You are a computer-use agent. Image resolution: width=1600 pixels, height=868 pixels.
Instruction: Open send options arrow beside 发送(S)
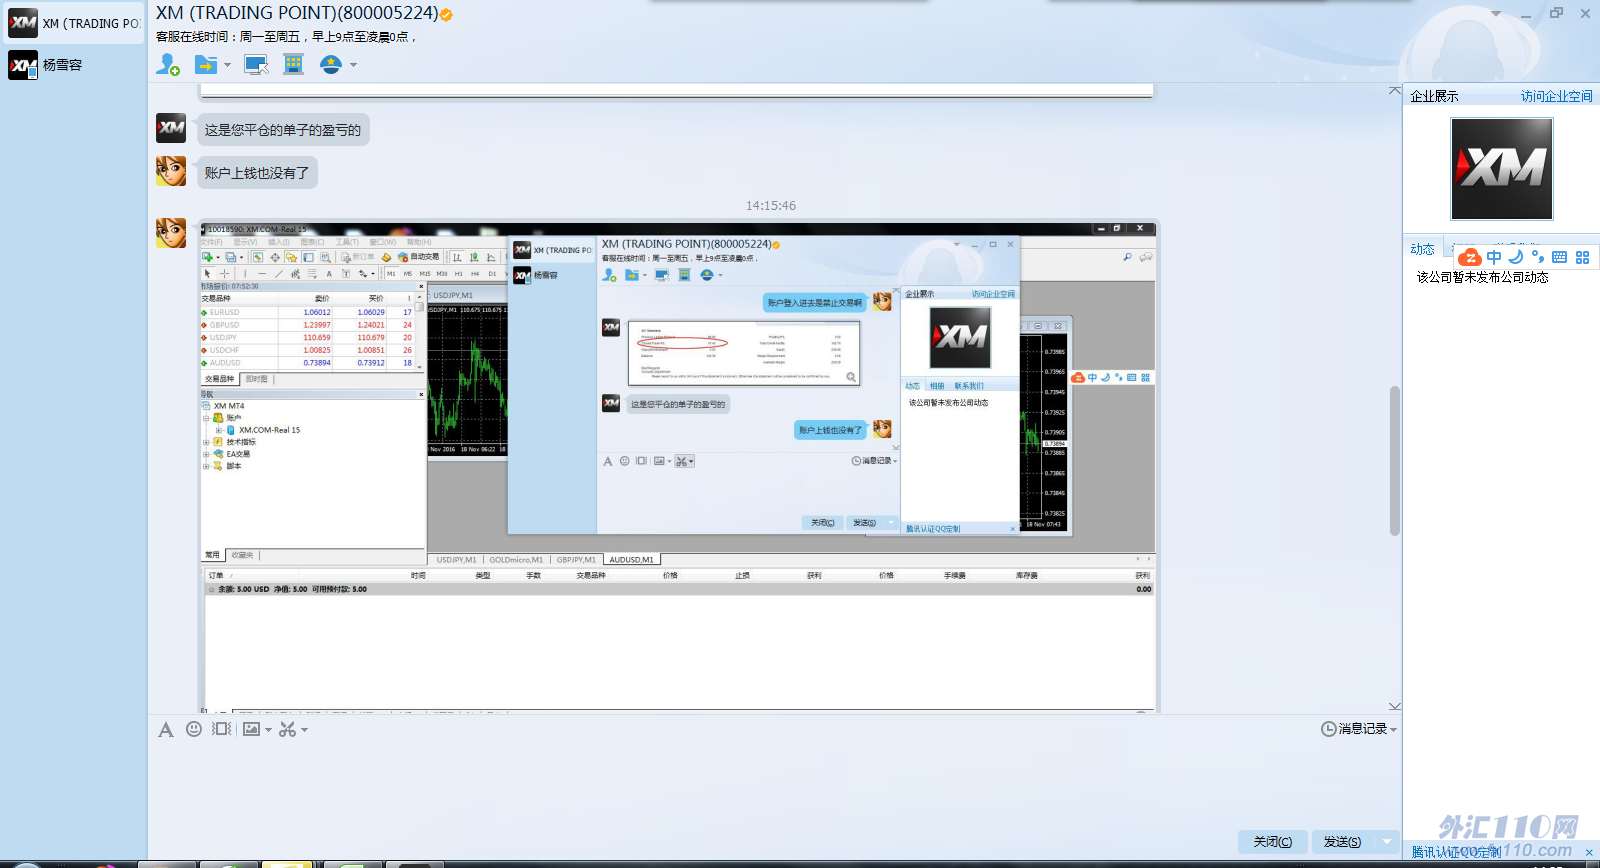pyautogui.click(x=1387, y=842)
